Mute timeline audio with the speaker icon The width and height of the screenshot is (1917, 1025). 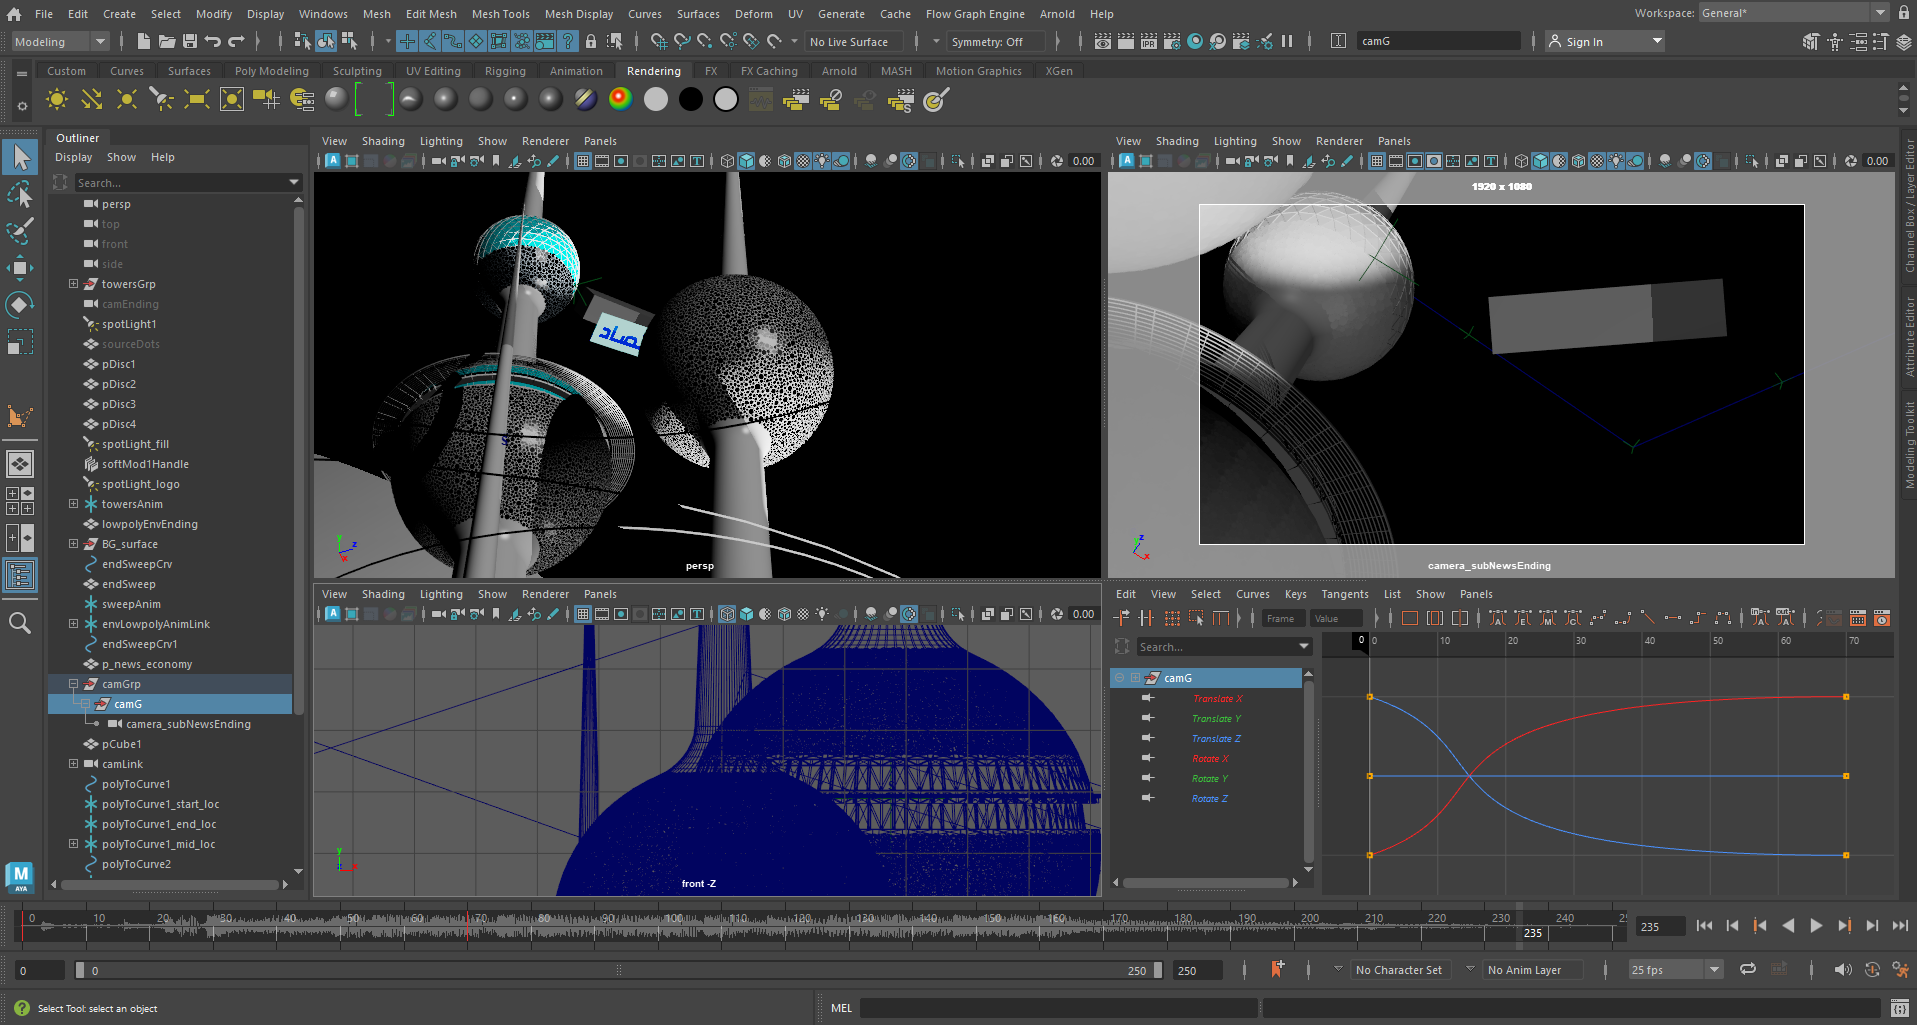point(1842,969)
